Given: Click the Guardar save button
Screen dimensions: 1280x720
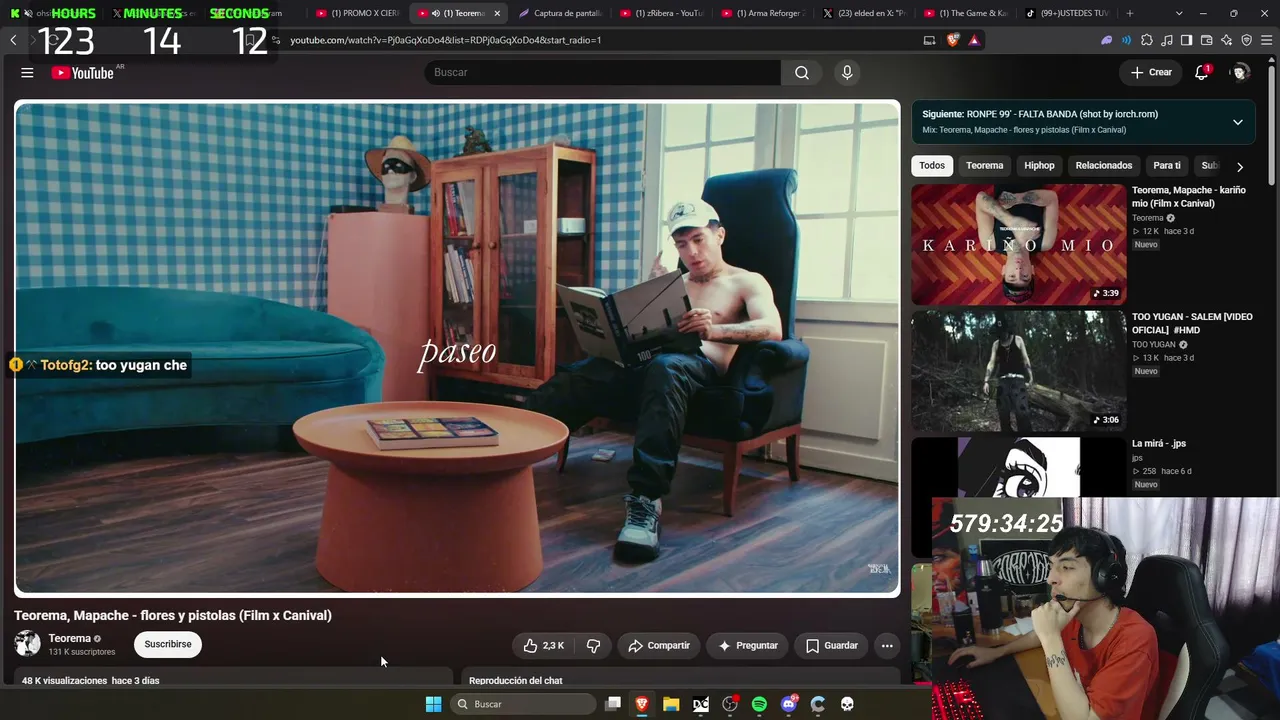Looking at the screenshot, I should [832, 646].
